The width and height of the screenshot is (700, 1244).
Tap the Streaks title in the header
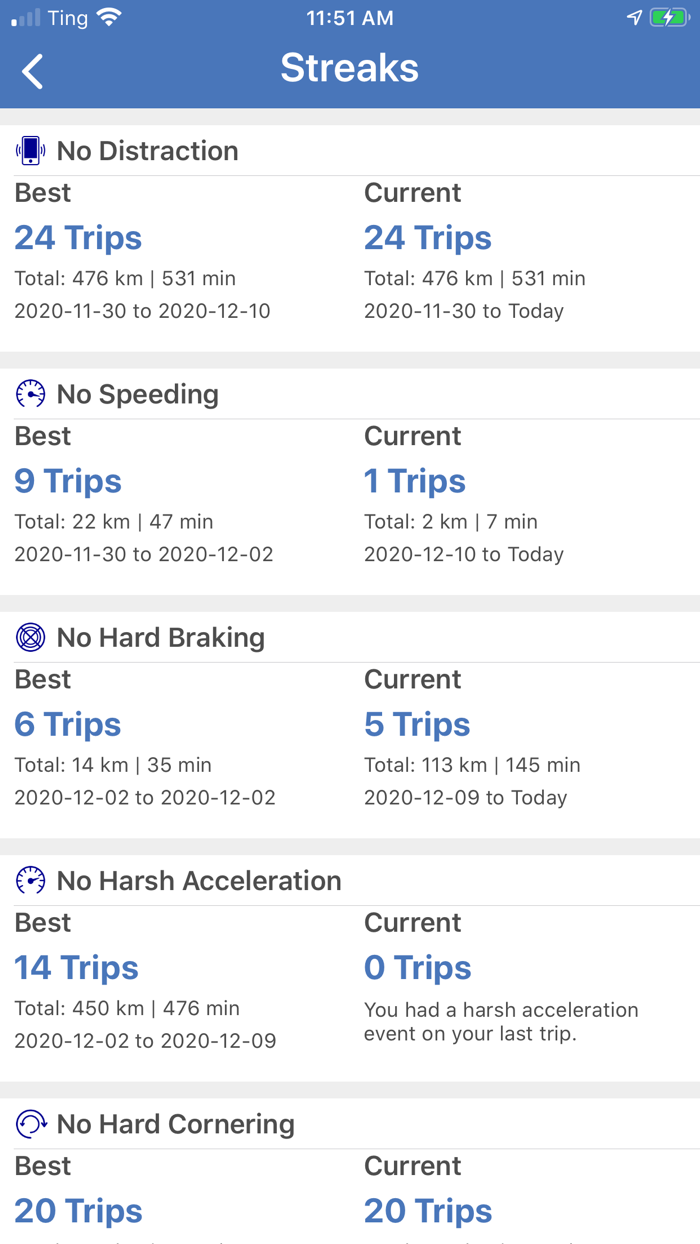350,69
